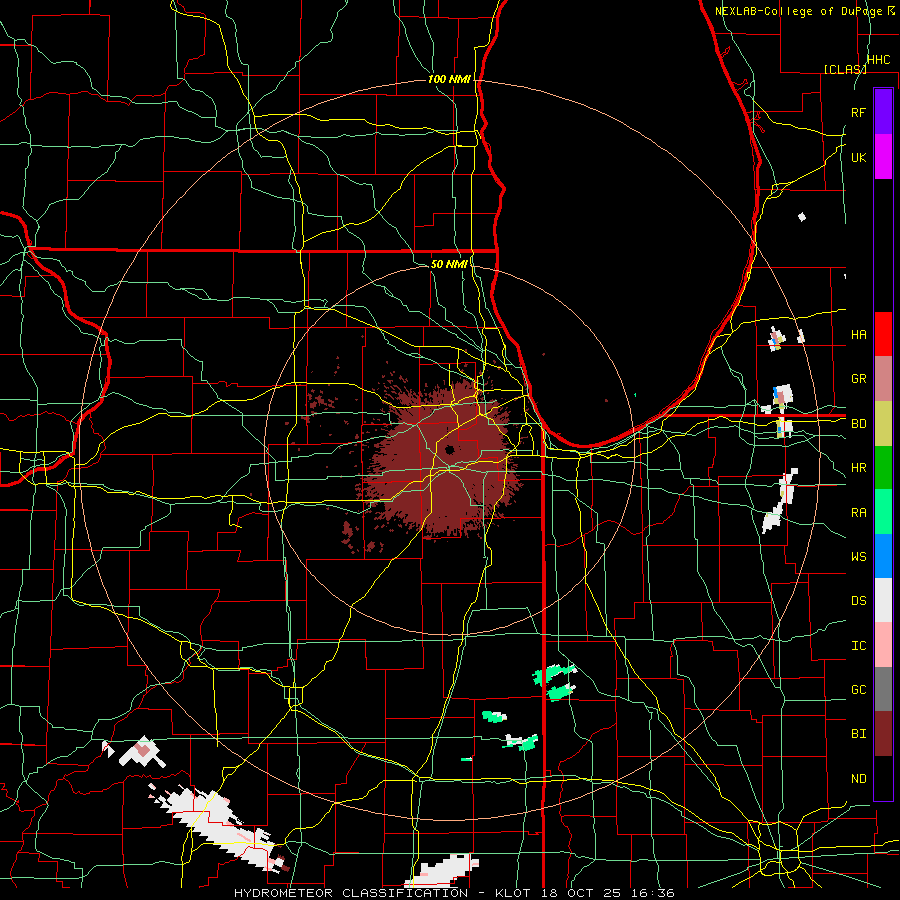Click the BD legend label
The height and width of the screenshot is (900, 900).
click(858, 424)
